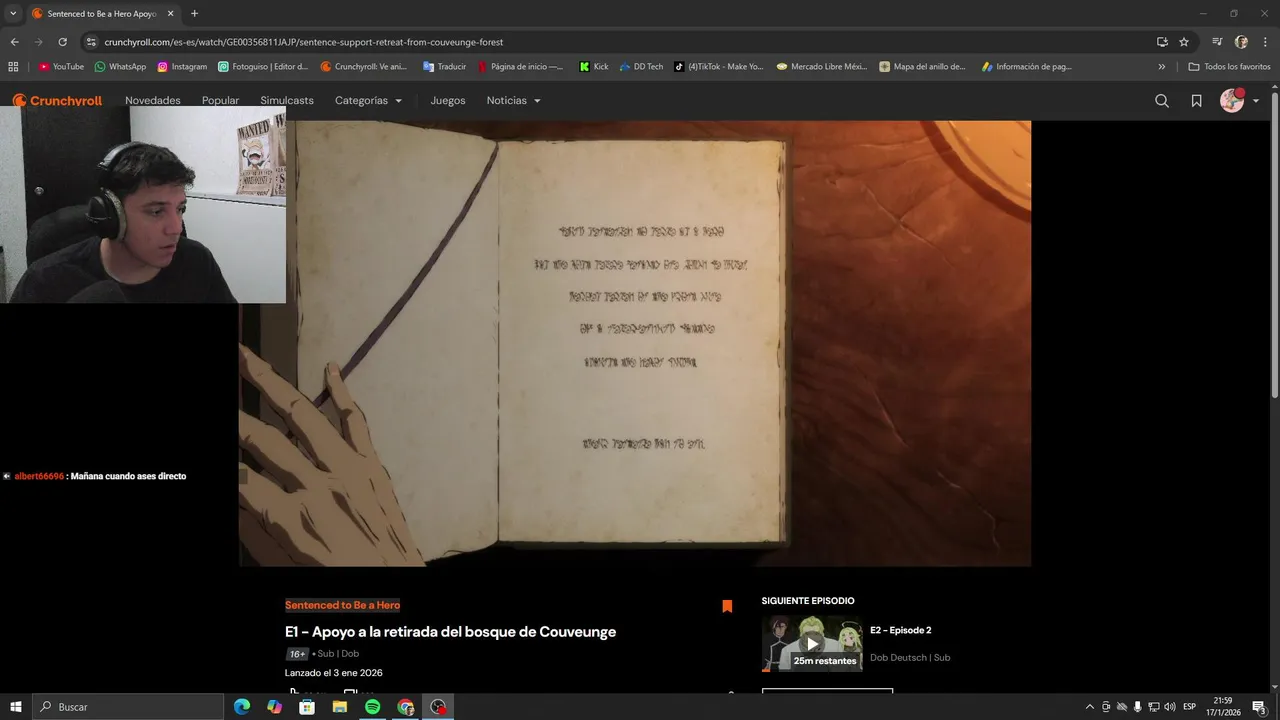Viewport: 1280px width, 720px height.
Task: Open a new browser tab
Action: coord(194,14)
